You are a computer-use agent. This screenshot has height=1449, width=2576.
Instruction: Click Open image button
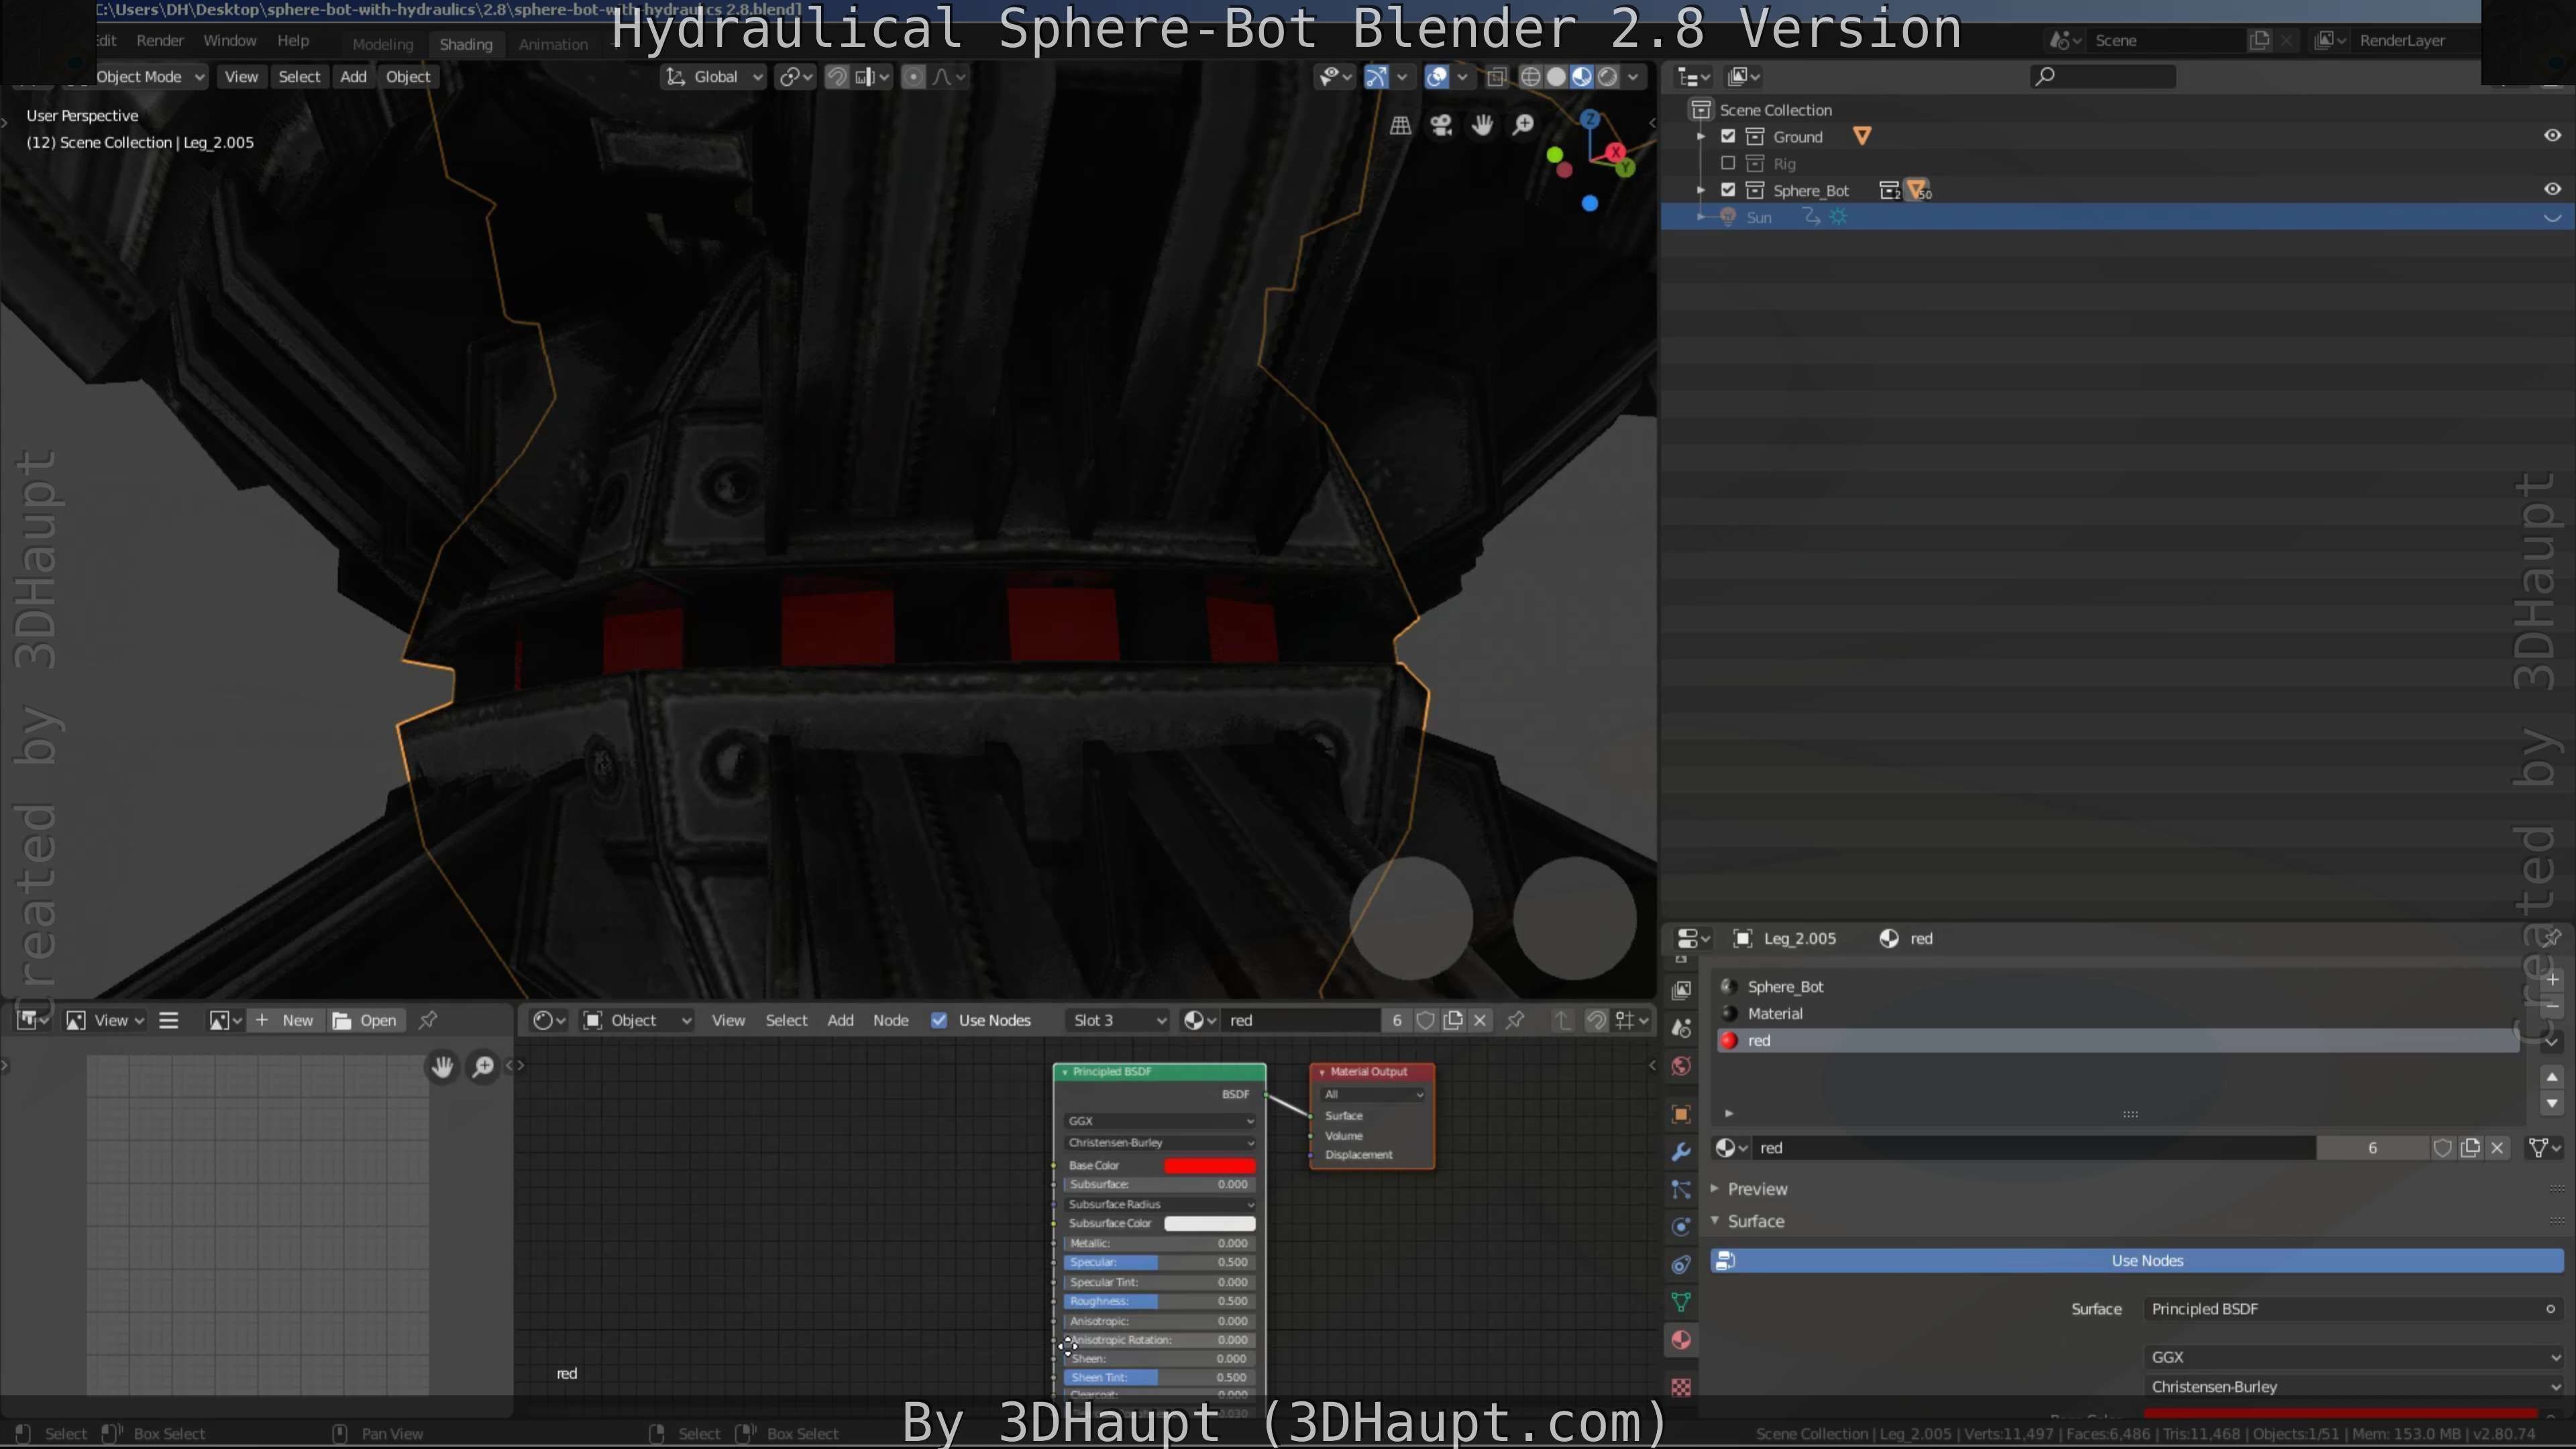365,1020
